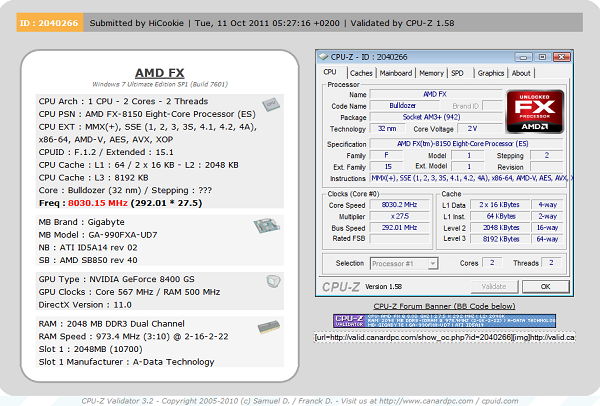Click the DirectX Version : 11.0 line
The image size is (600, 406).
(85, 305)
